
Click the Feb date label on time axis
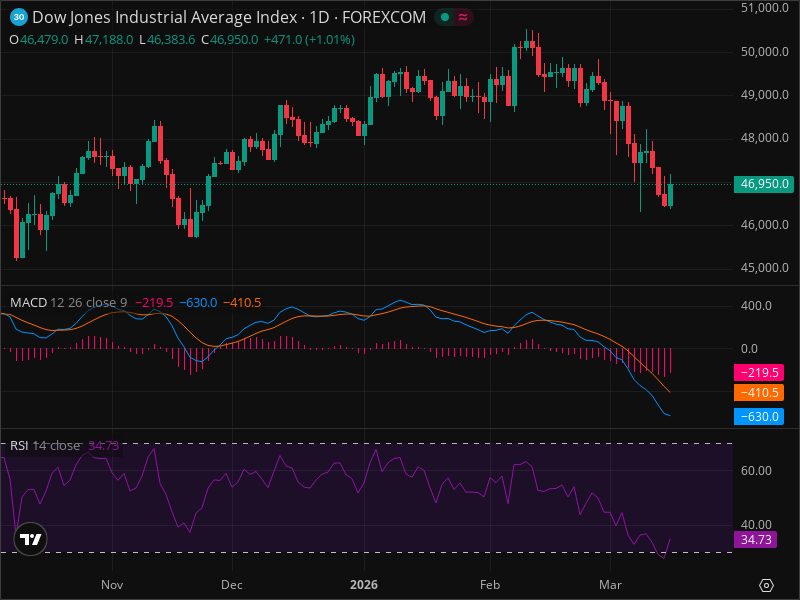coord(490,585)
